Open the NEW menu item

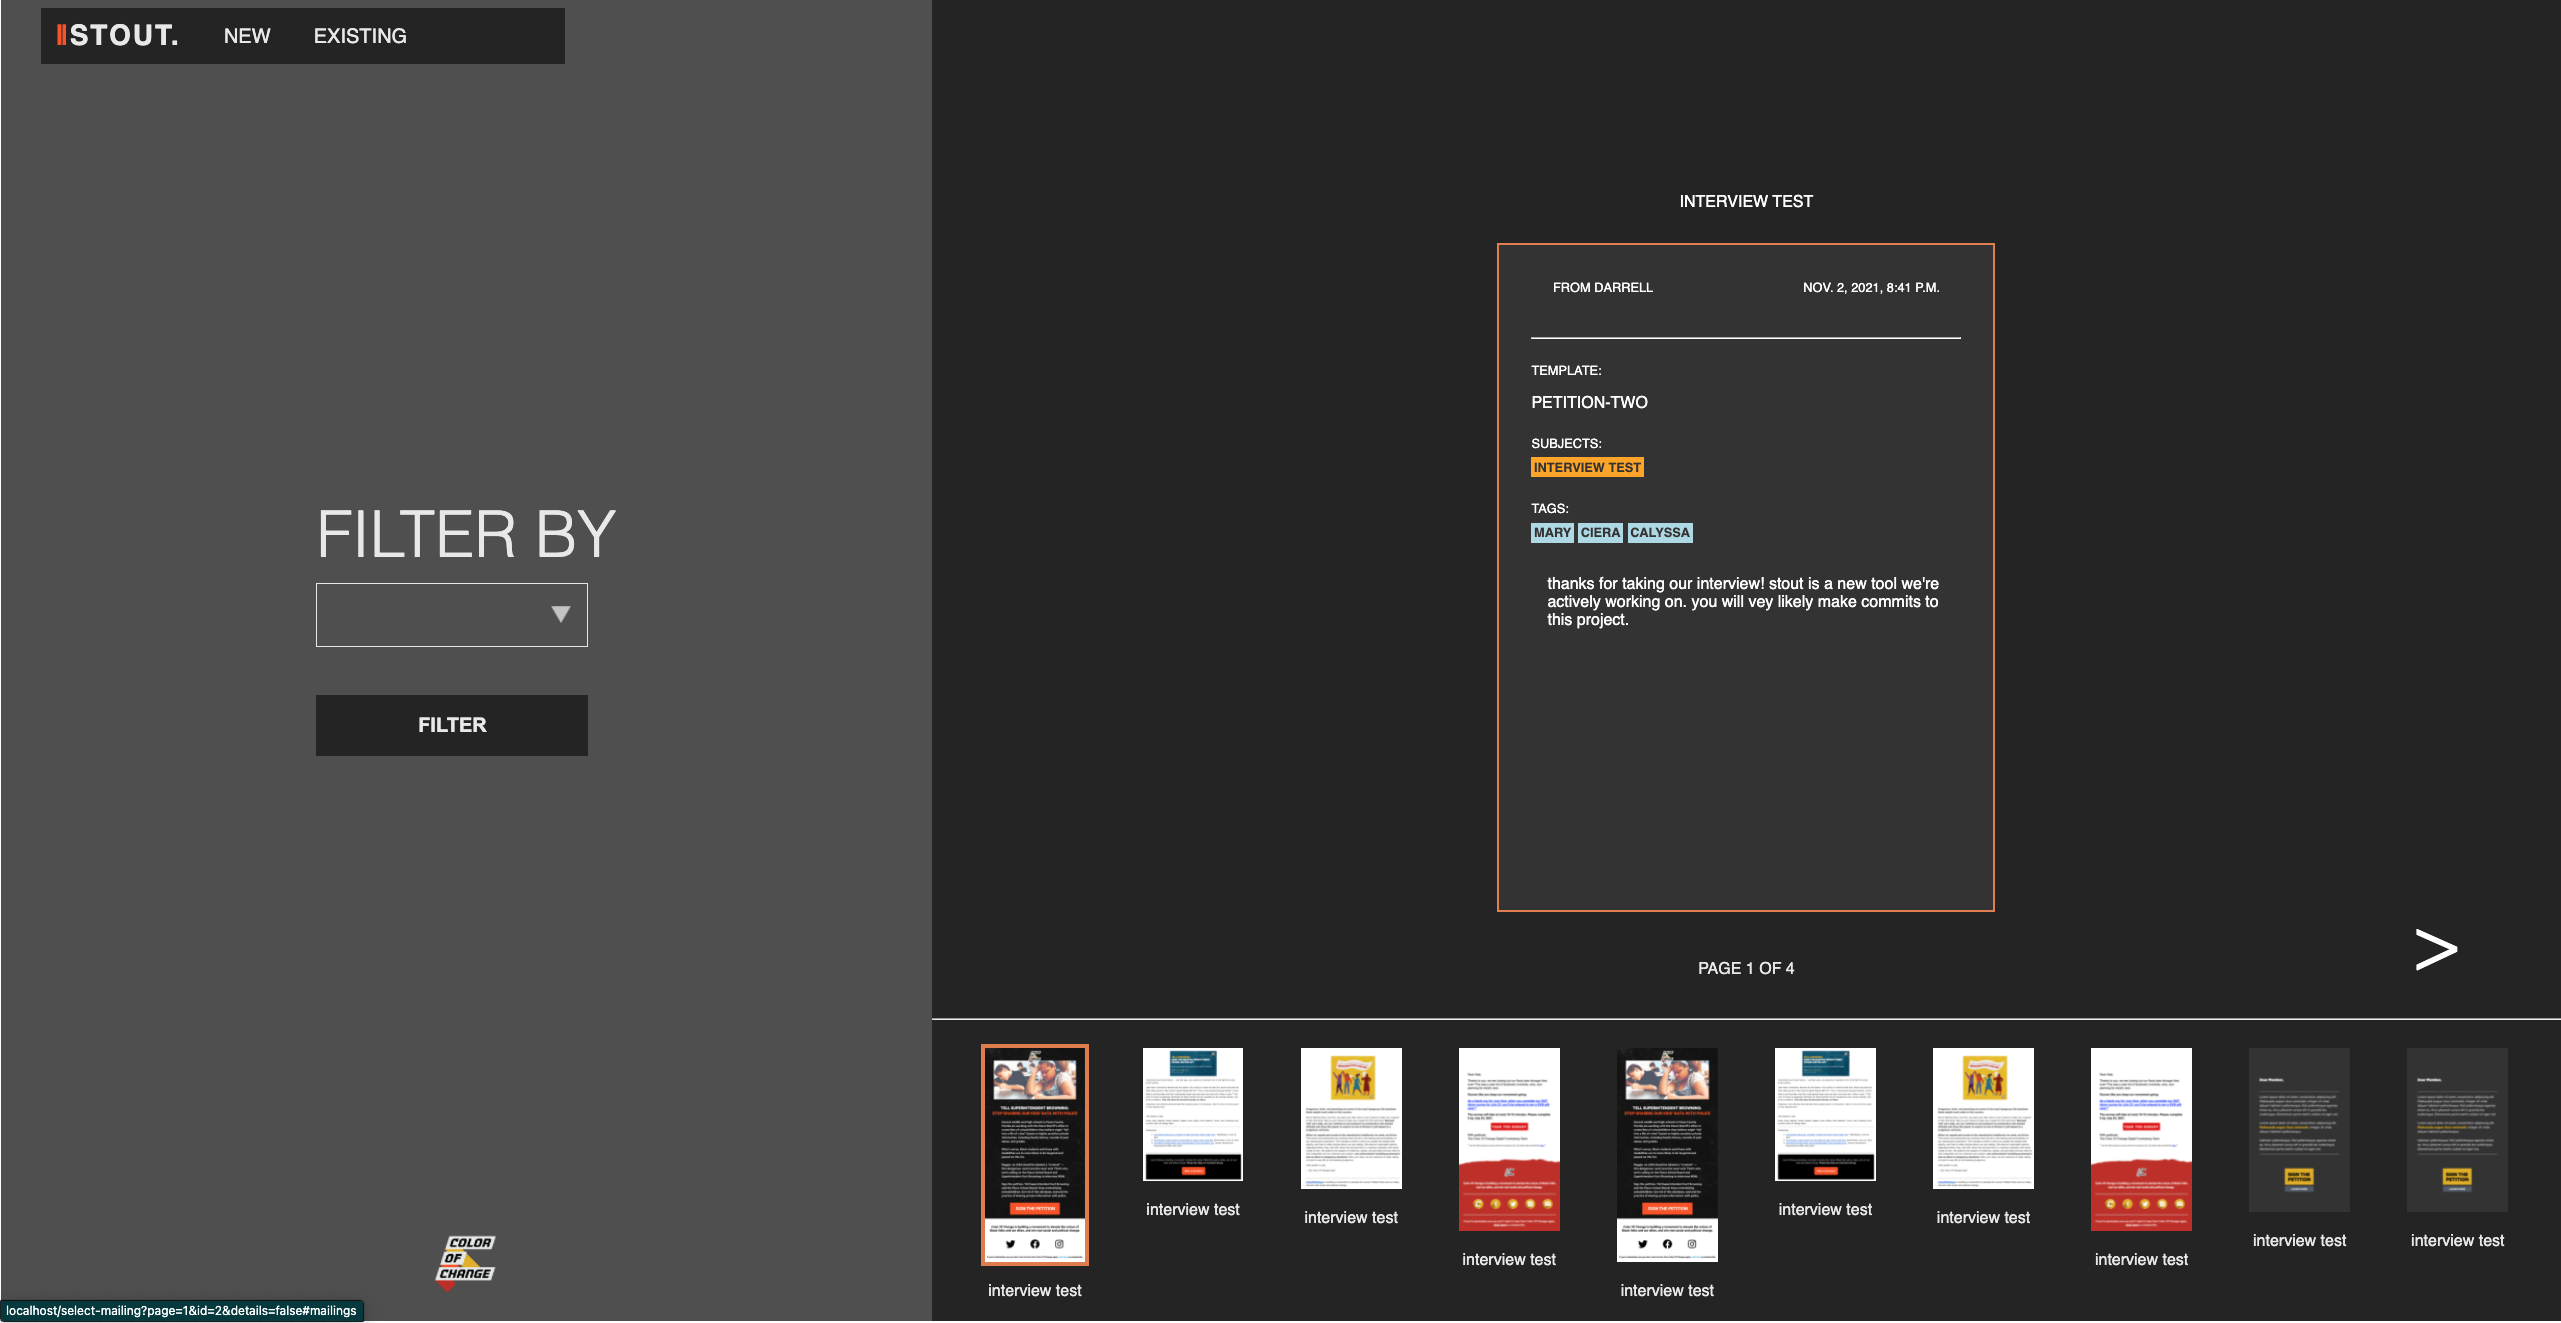click(x=247, y=36)
